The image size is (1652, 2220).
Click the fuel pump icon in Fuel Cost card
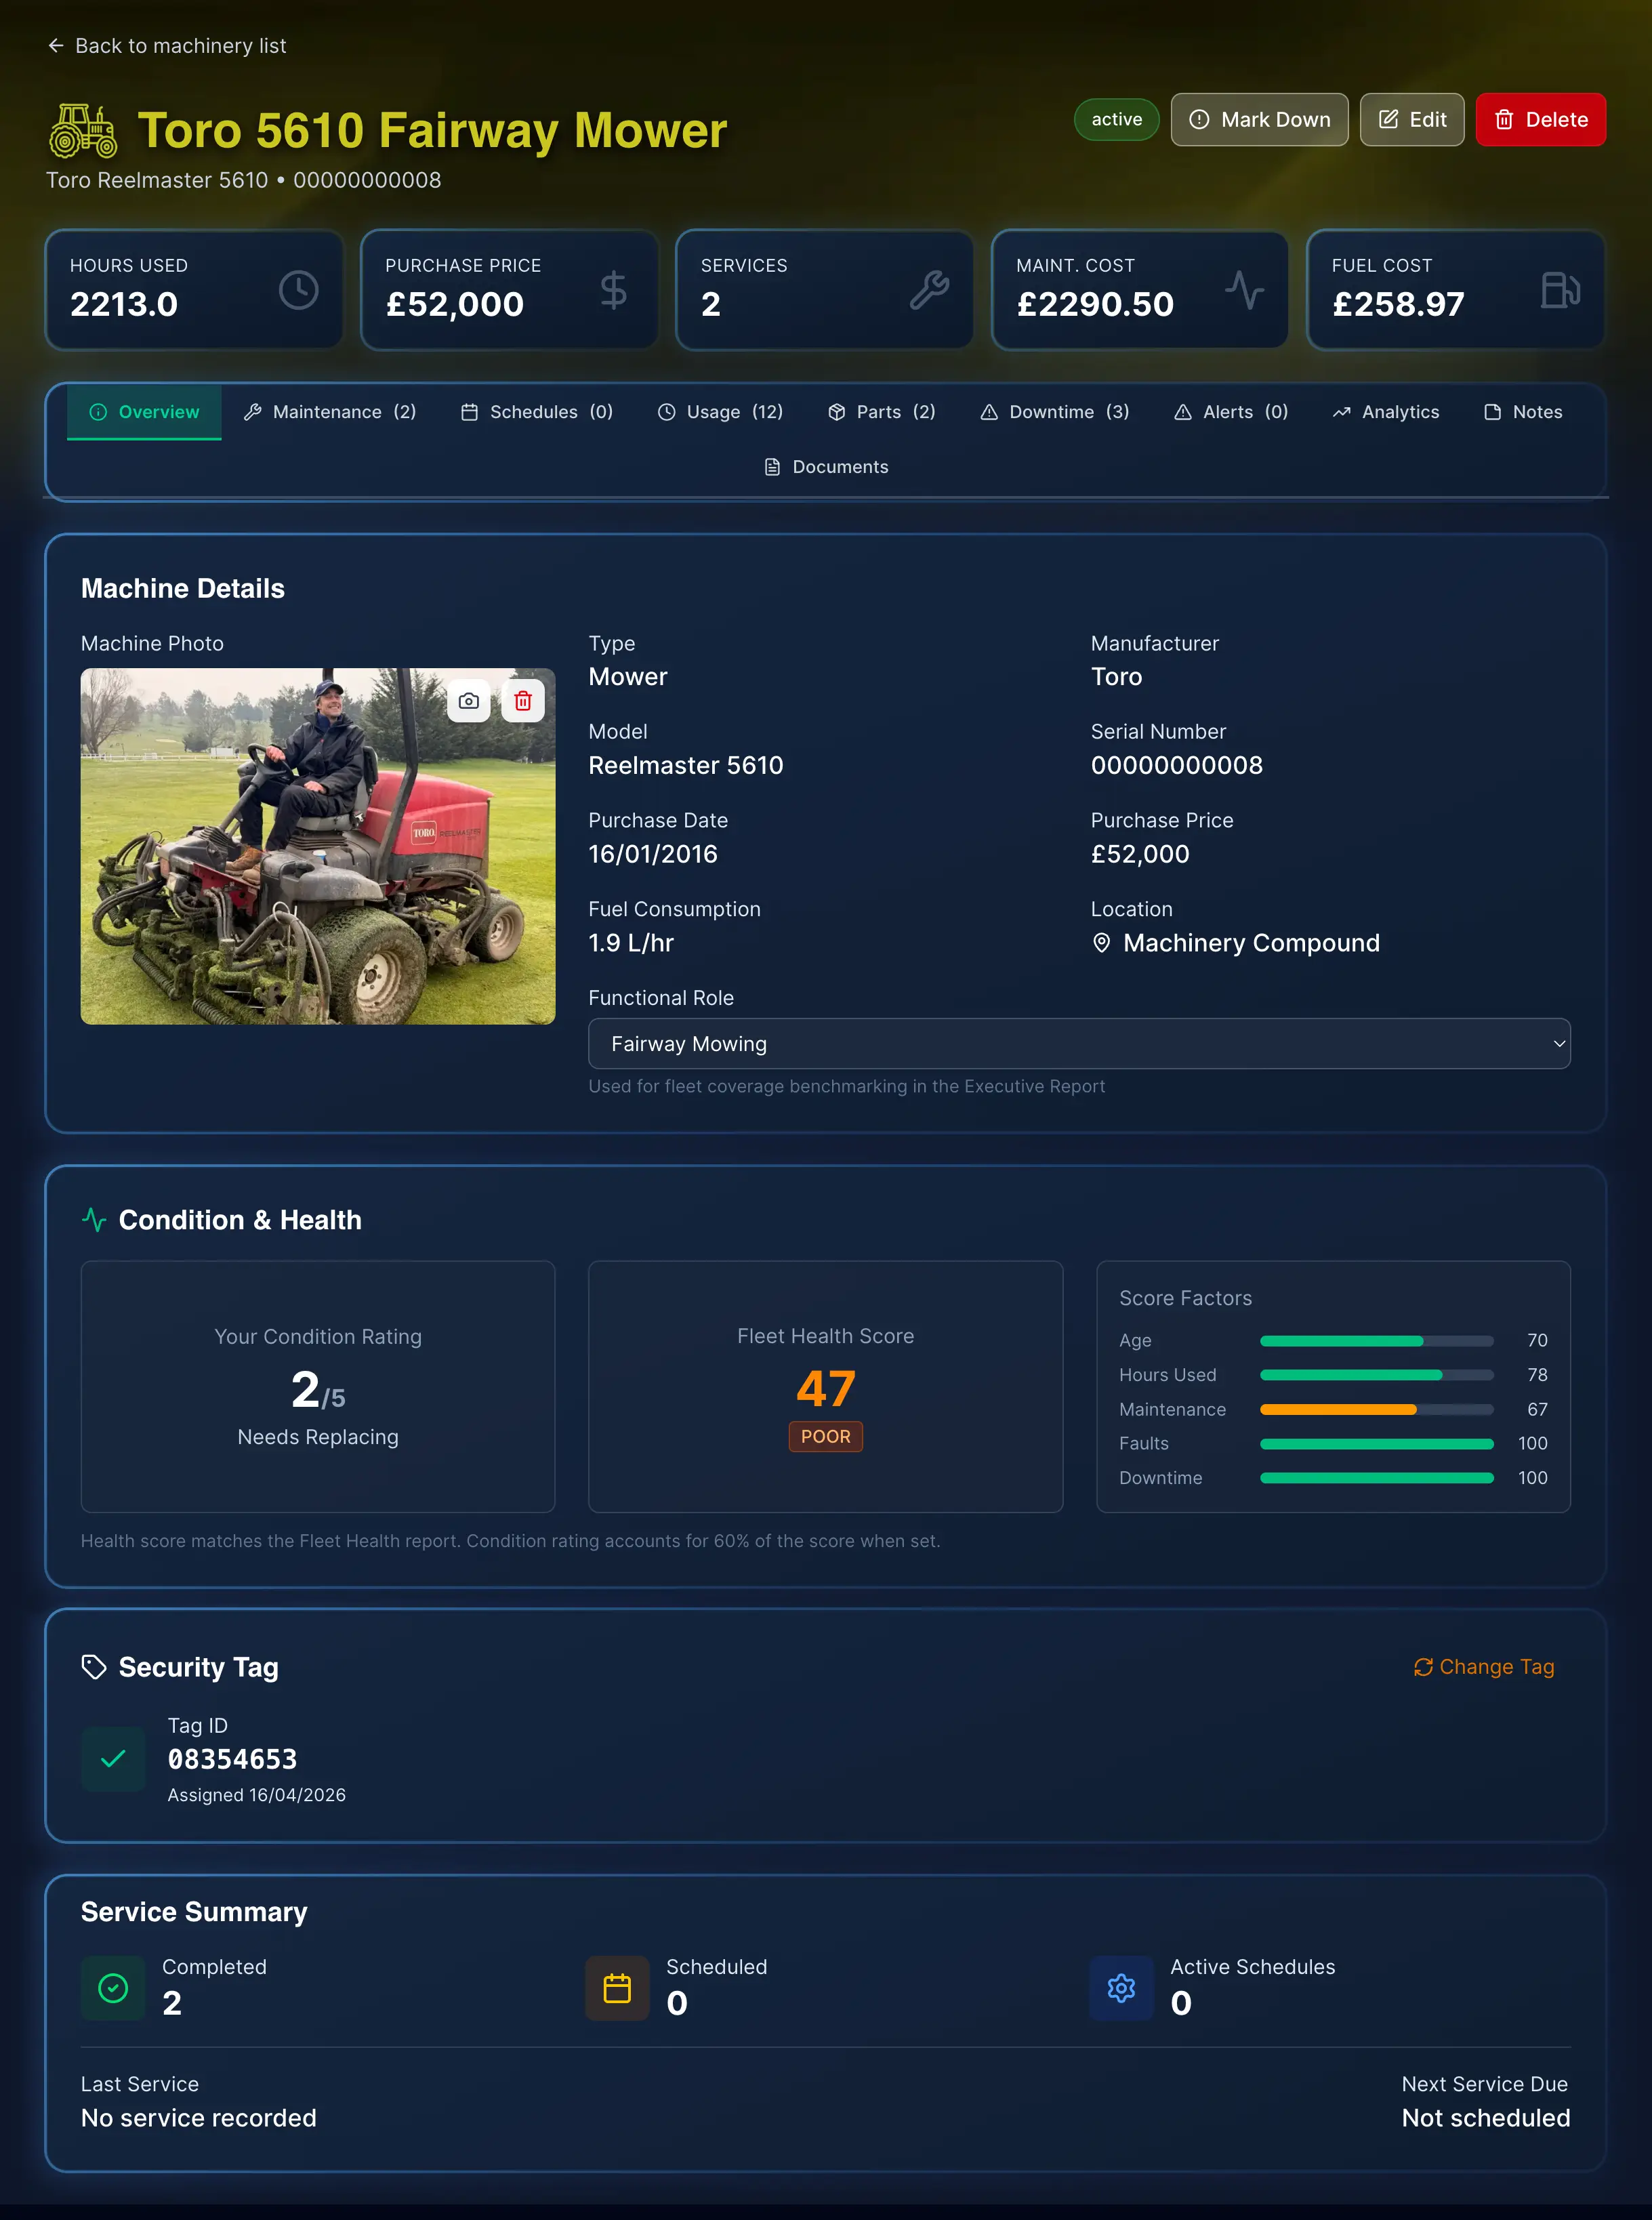coord(1560,290)
